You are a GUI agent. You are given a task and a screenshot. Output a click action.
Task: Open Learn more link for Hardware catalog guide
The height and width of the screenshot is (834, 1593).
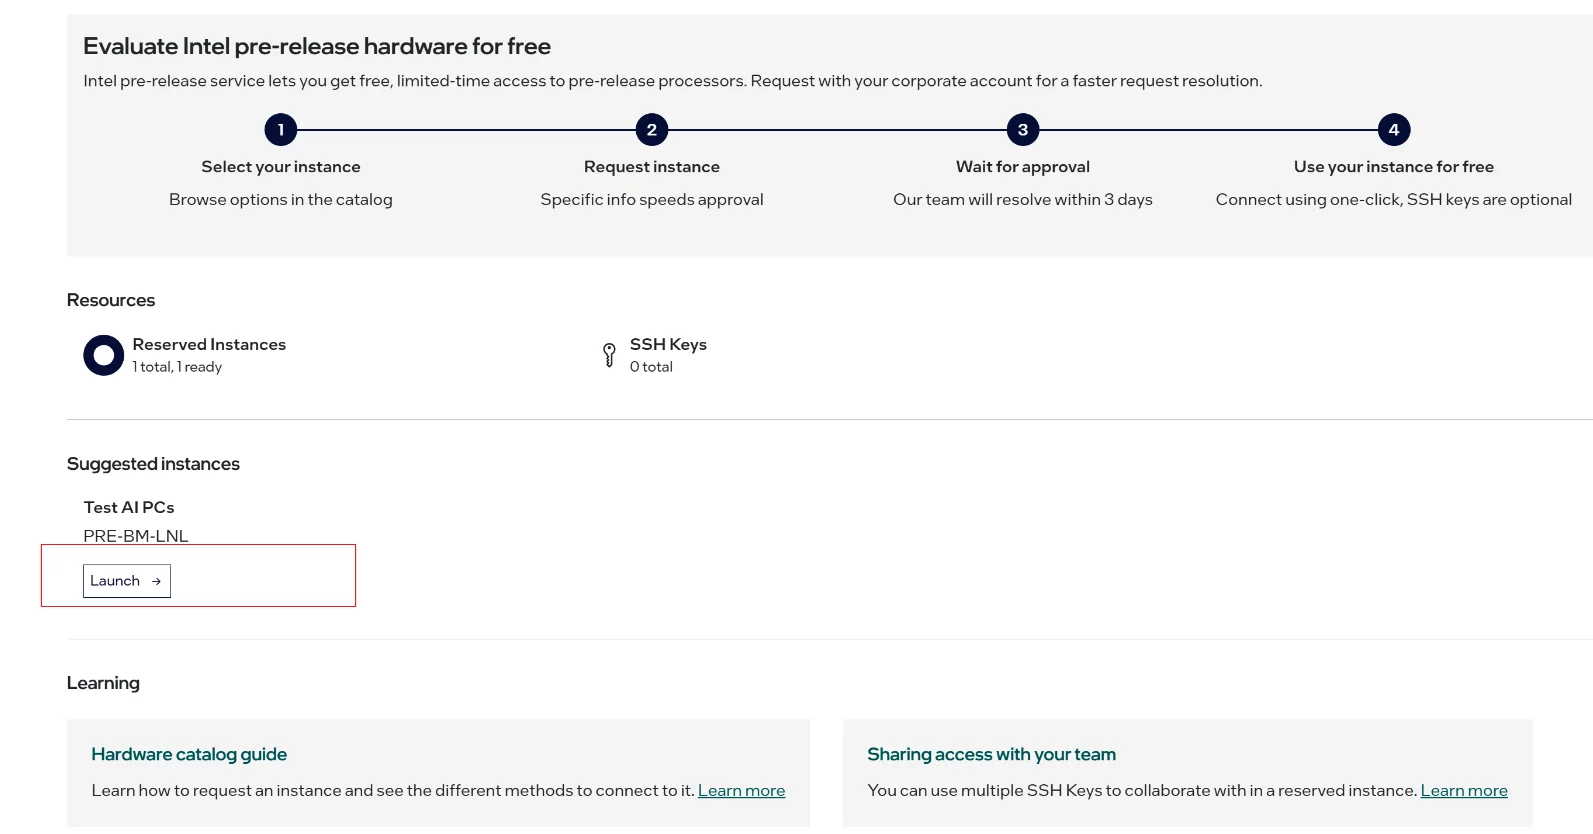tap(741, 791)
